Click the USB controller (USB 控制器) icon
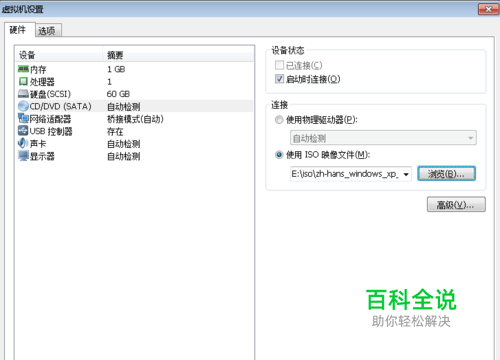 (x=23, y=131)
